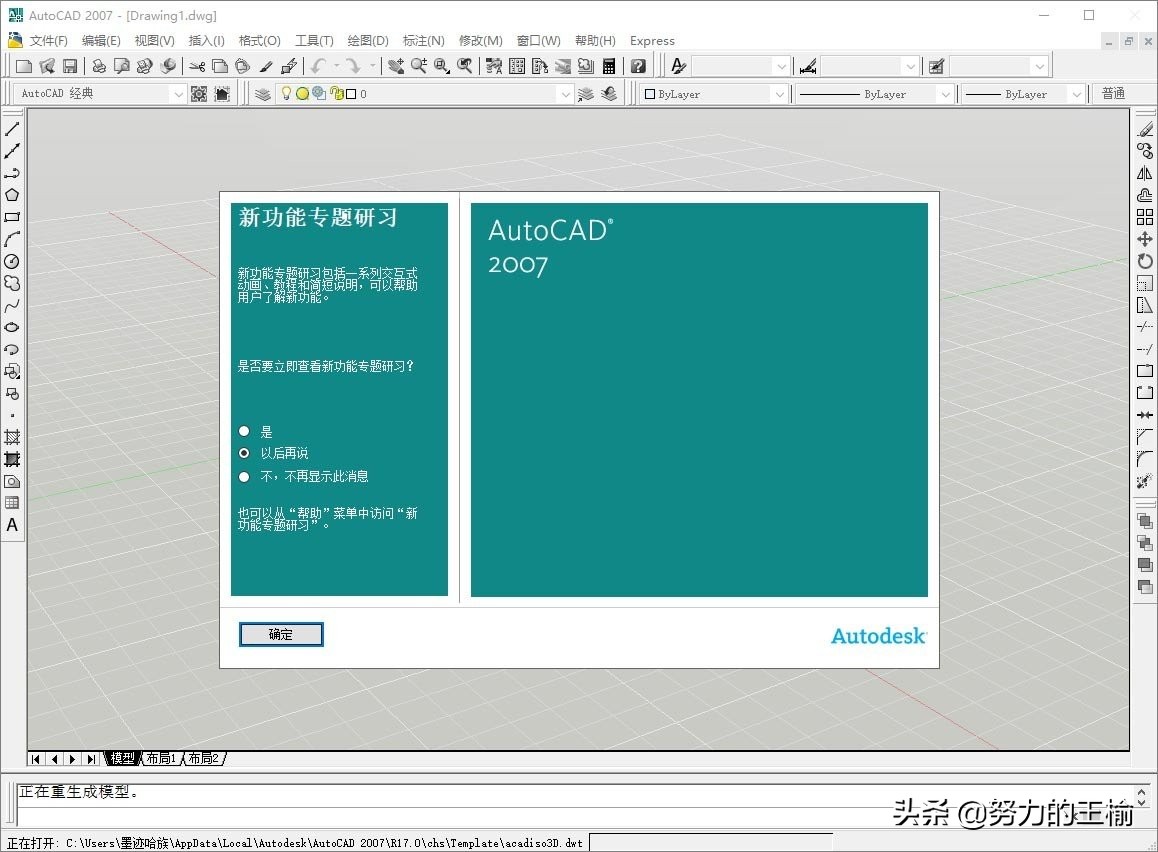
Task: Click the Save icon on the toolbar
Action: (x=69, y=65)
